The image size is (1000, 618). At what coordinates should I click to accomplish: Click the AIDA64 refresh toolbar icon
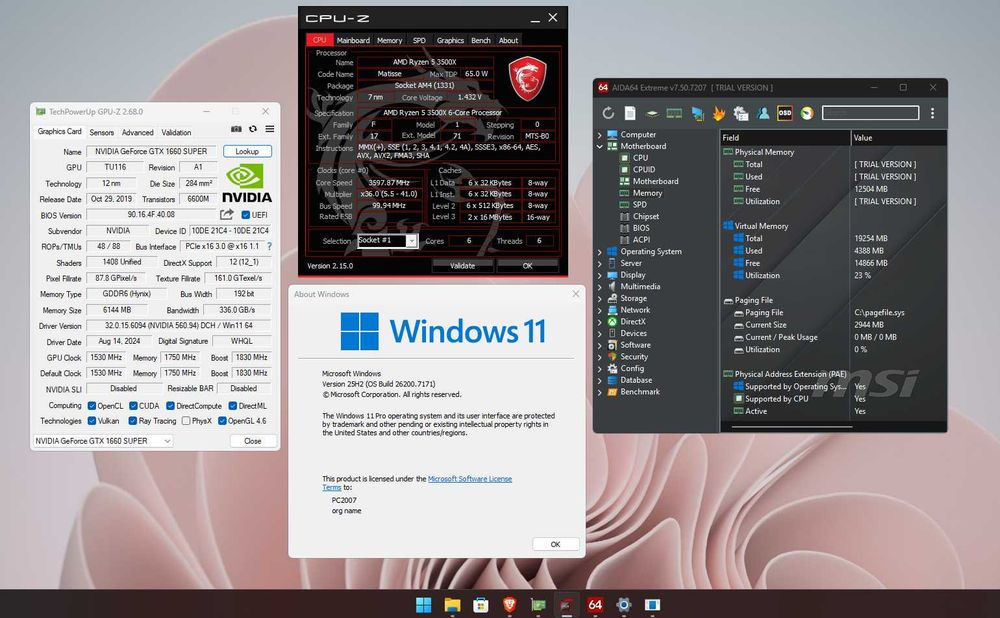pyautogui.click(x=608, y=113)
